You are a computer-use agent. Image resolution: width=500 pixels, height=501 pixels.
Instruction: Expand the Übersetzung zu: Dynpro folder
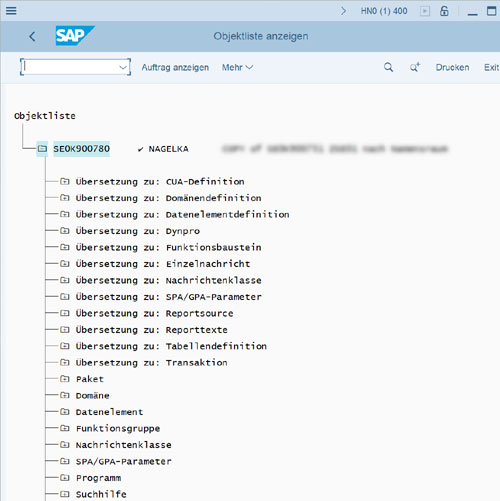pos(65,231)
